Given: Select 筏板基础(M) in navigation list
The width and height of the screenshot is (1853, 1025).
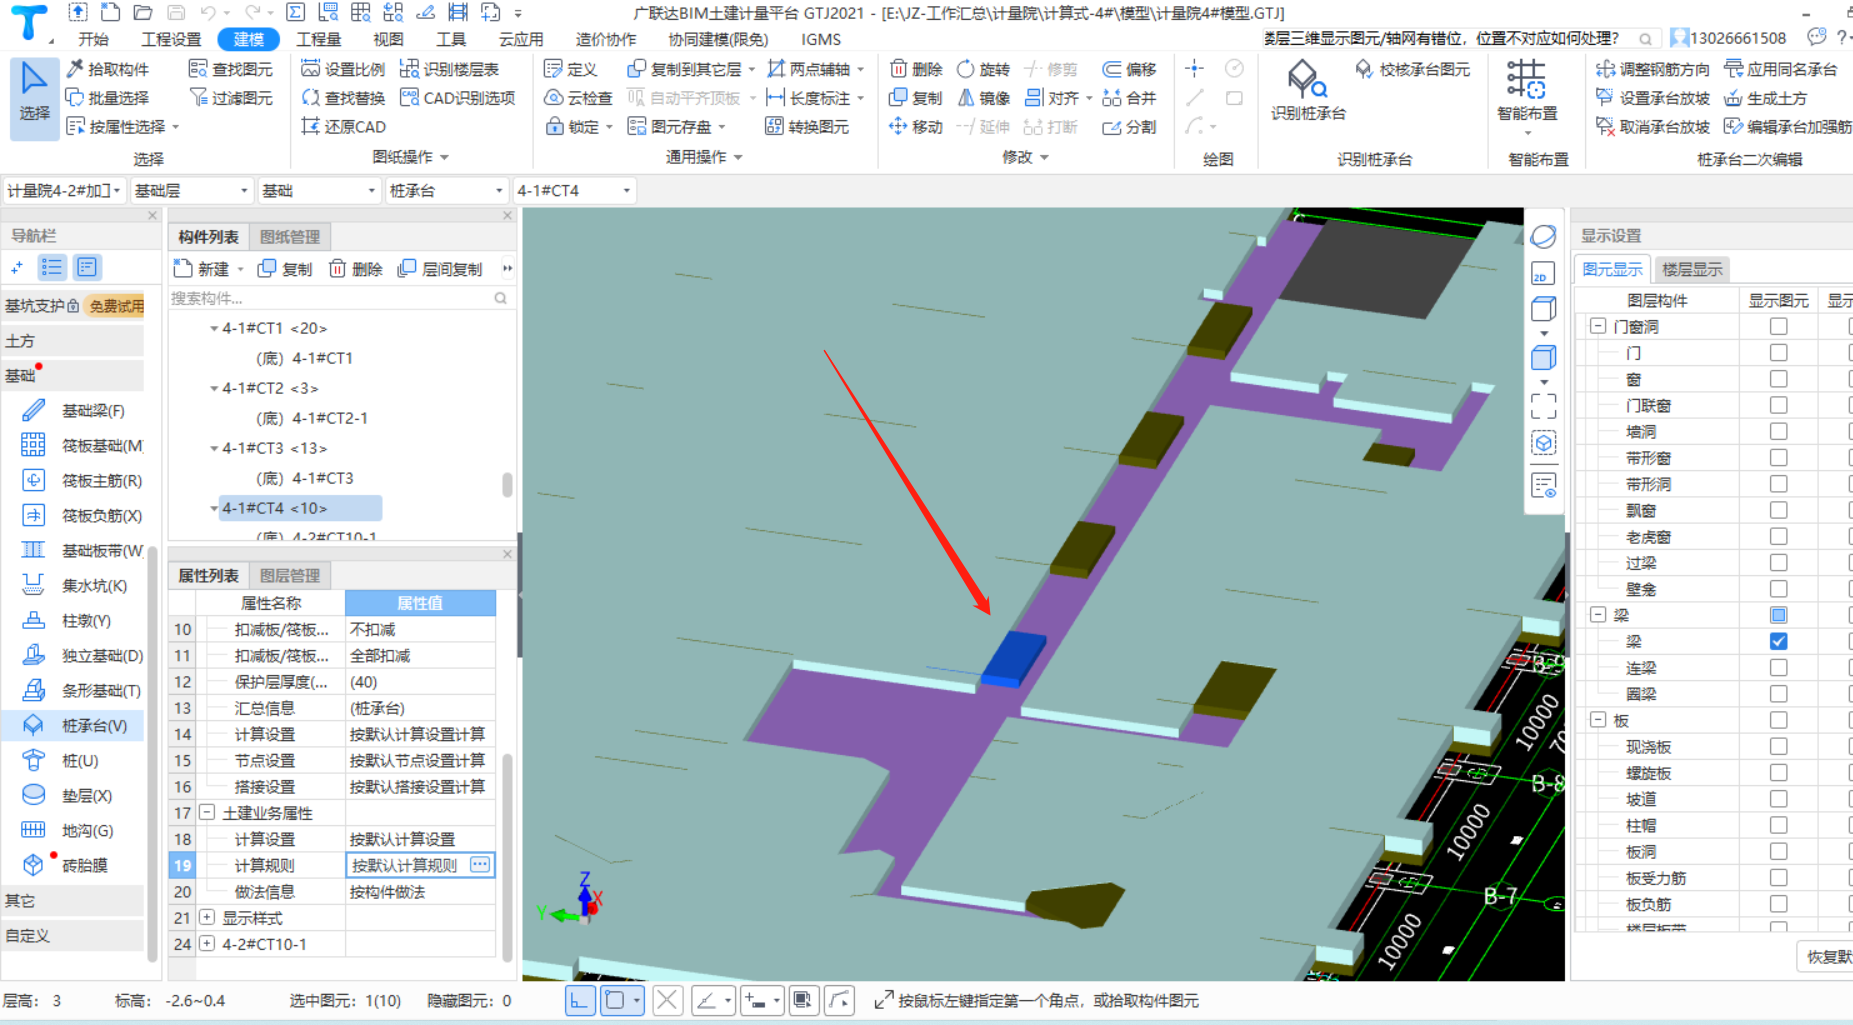Looking at the screenshot, I should pyautogui.click(x=83, y=445).
